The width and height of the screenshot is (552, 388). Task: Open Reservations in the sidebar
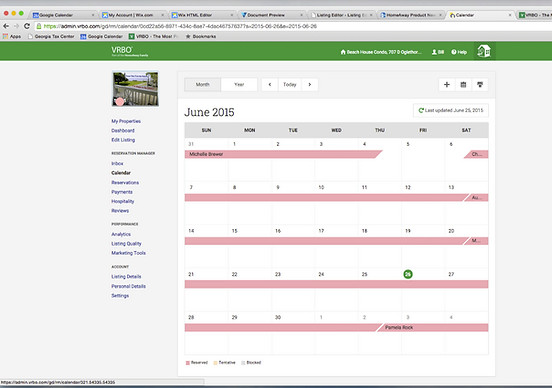(125, 182)
